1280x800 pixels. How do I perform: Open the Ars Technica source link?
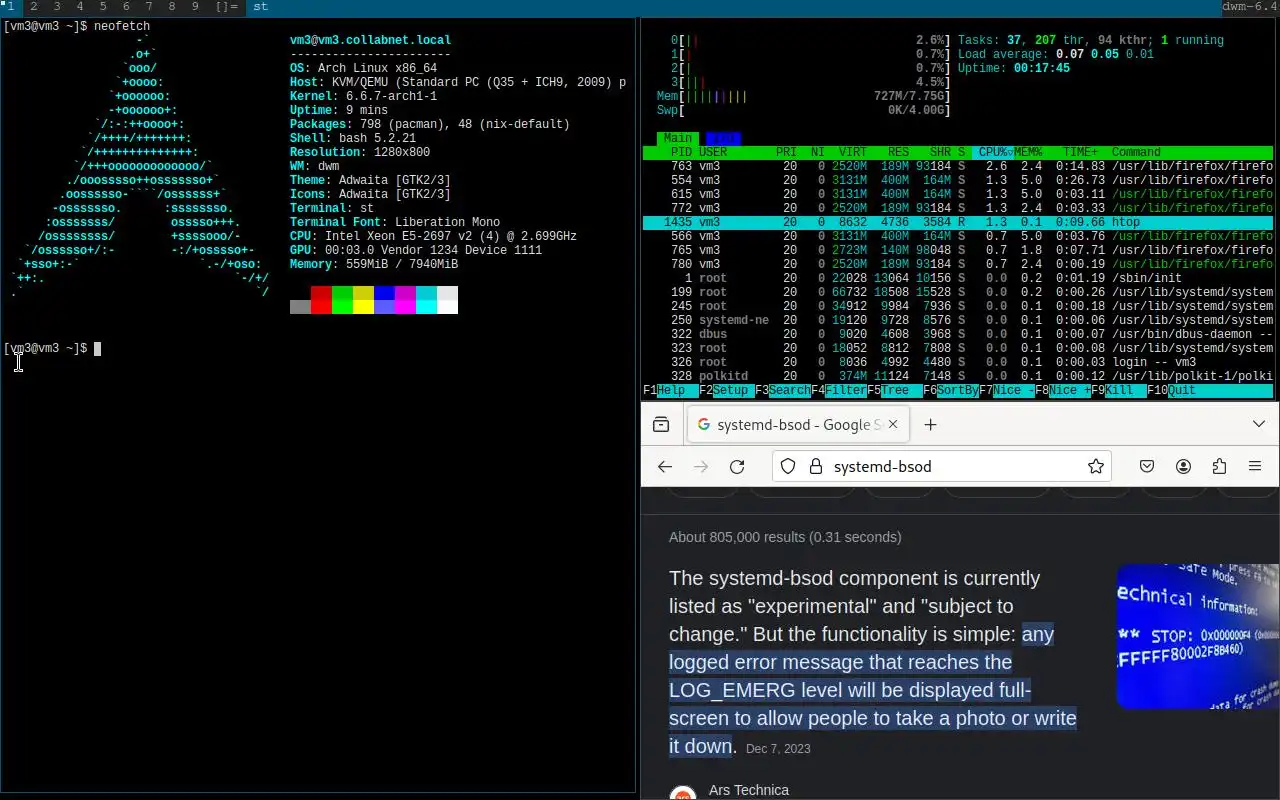(748, 790)
